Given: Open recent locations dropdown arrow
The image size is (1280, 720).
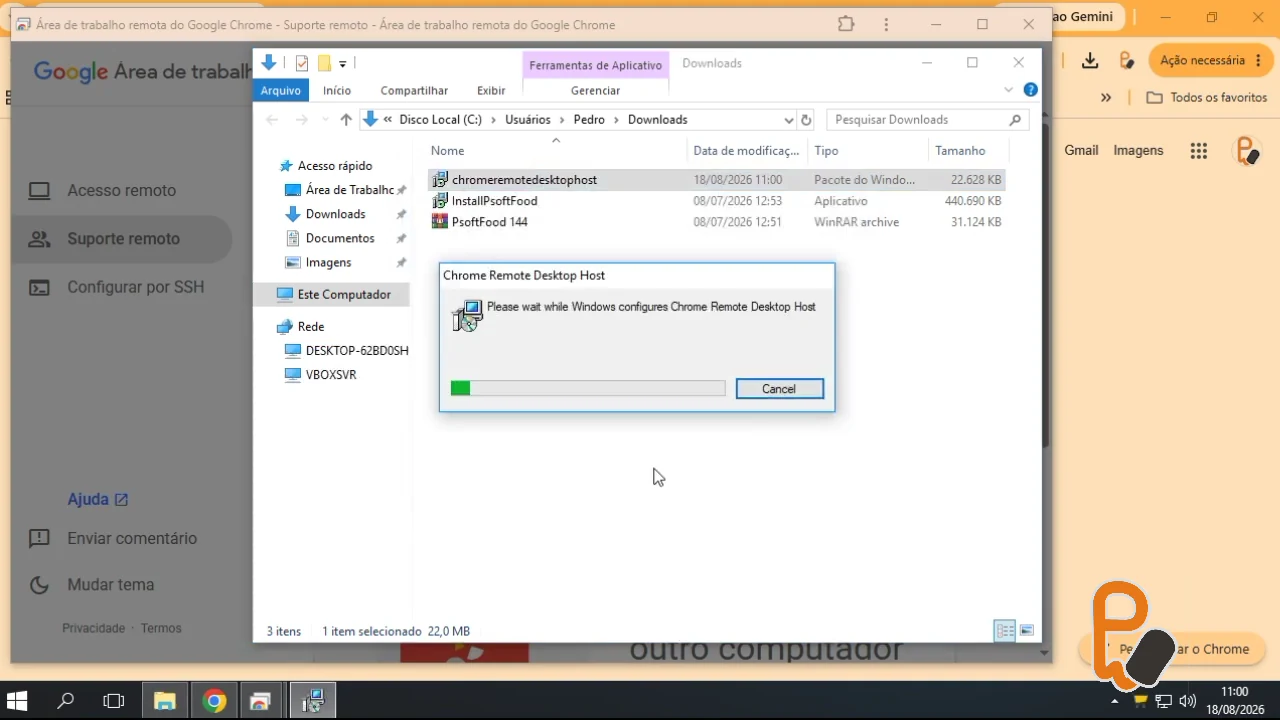Looking at the screenshot, I should pyautogui.click(x=323, y=120).
